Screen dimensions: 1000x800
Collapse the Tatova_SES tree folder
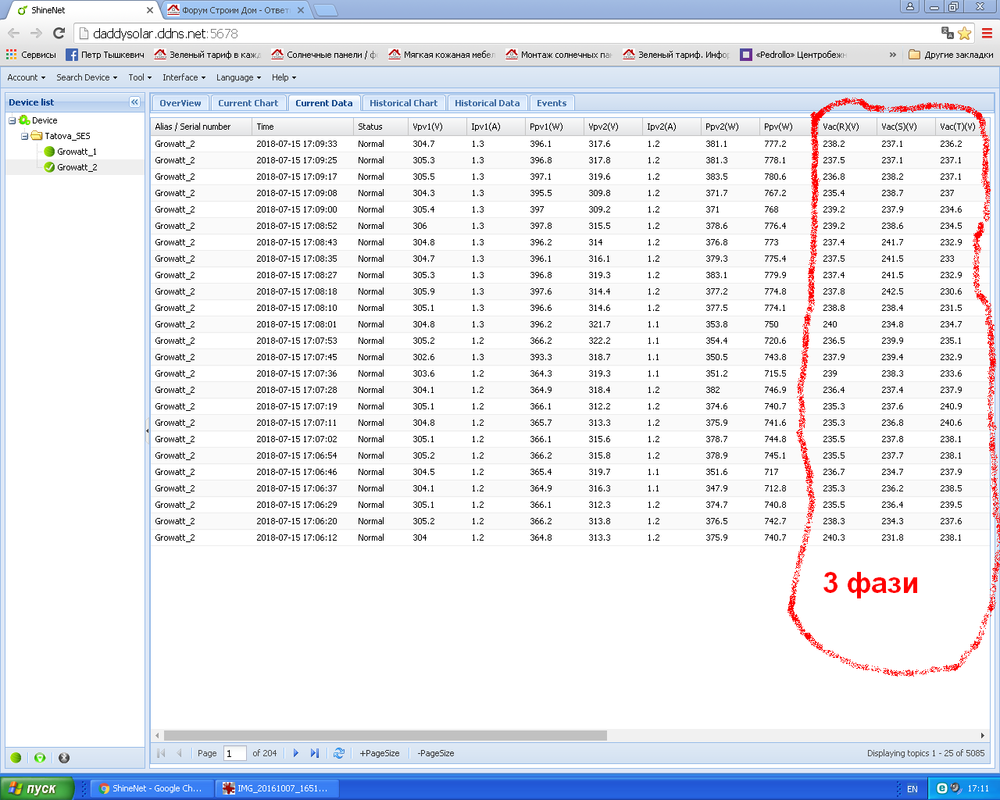(x=25, y=136)
